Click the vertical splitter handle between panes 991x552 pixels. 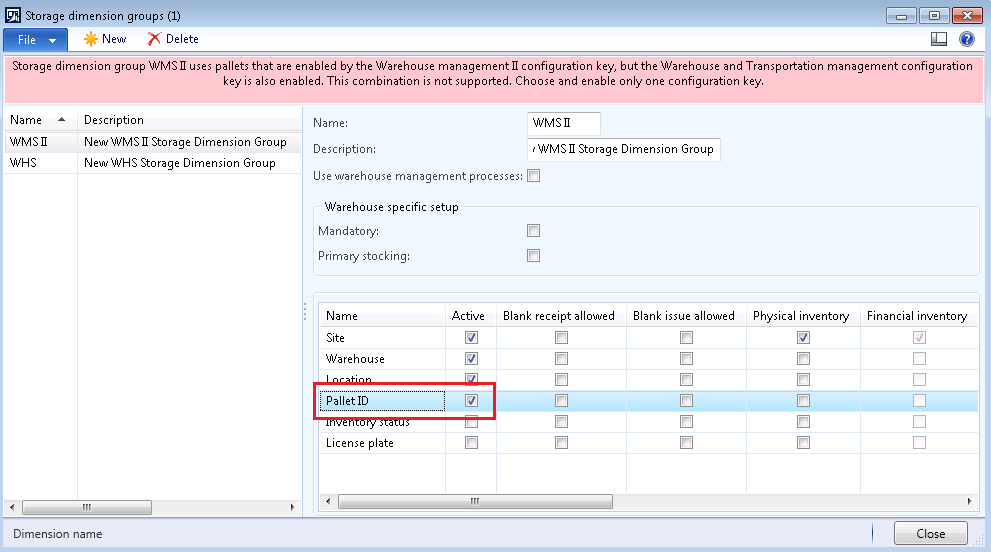(304, 313)
